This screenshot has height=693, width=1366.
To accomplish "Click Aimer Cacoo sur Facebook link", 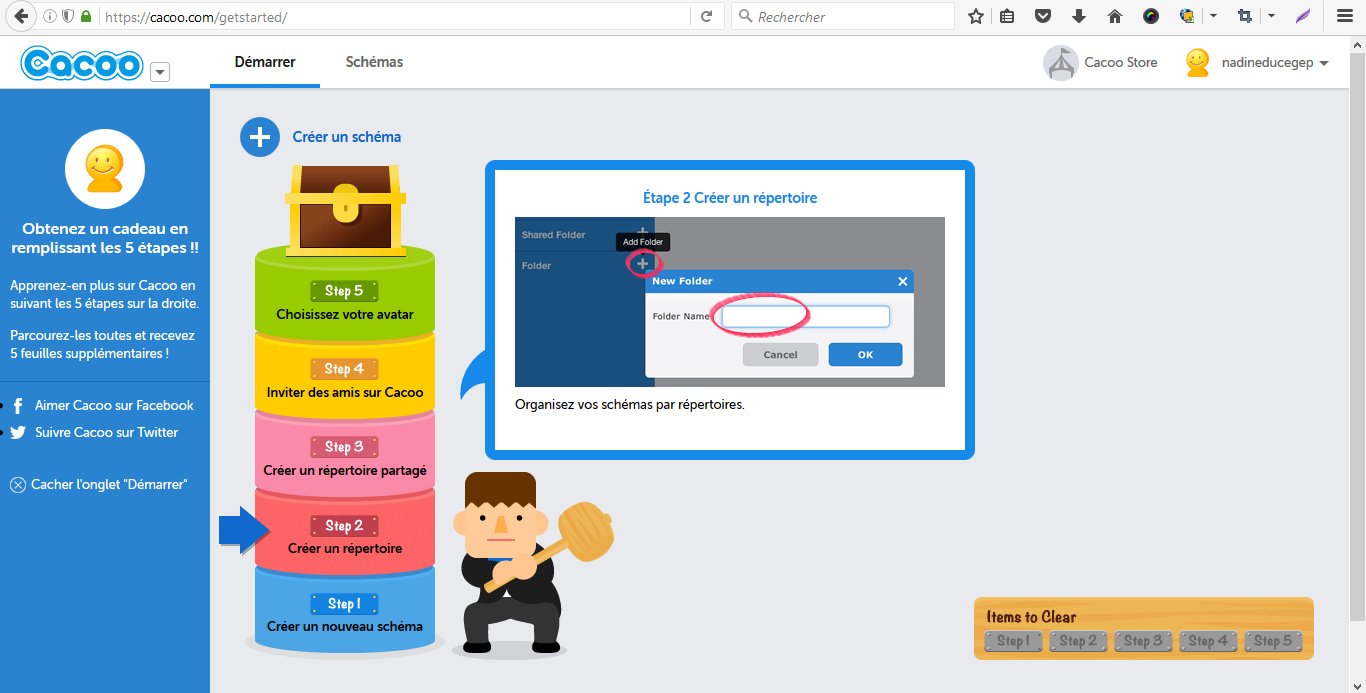I will (x=114, y=406).
